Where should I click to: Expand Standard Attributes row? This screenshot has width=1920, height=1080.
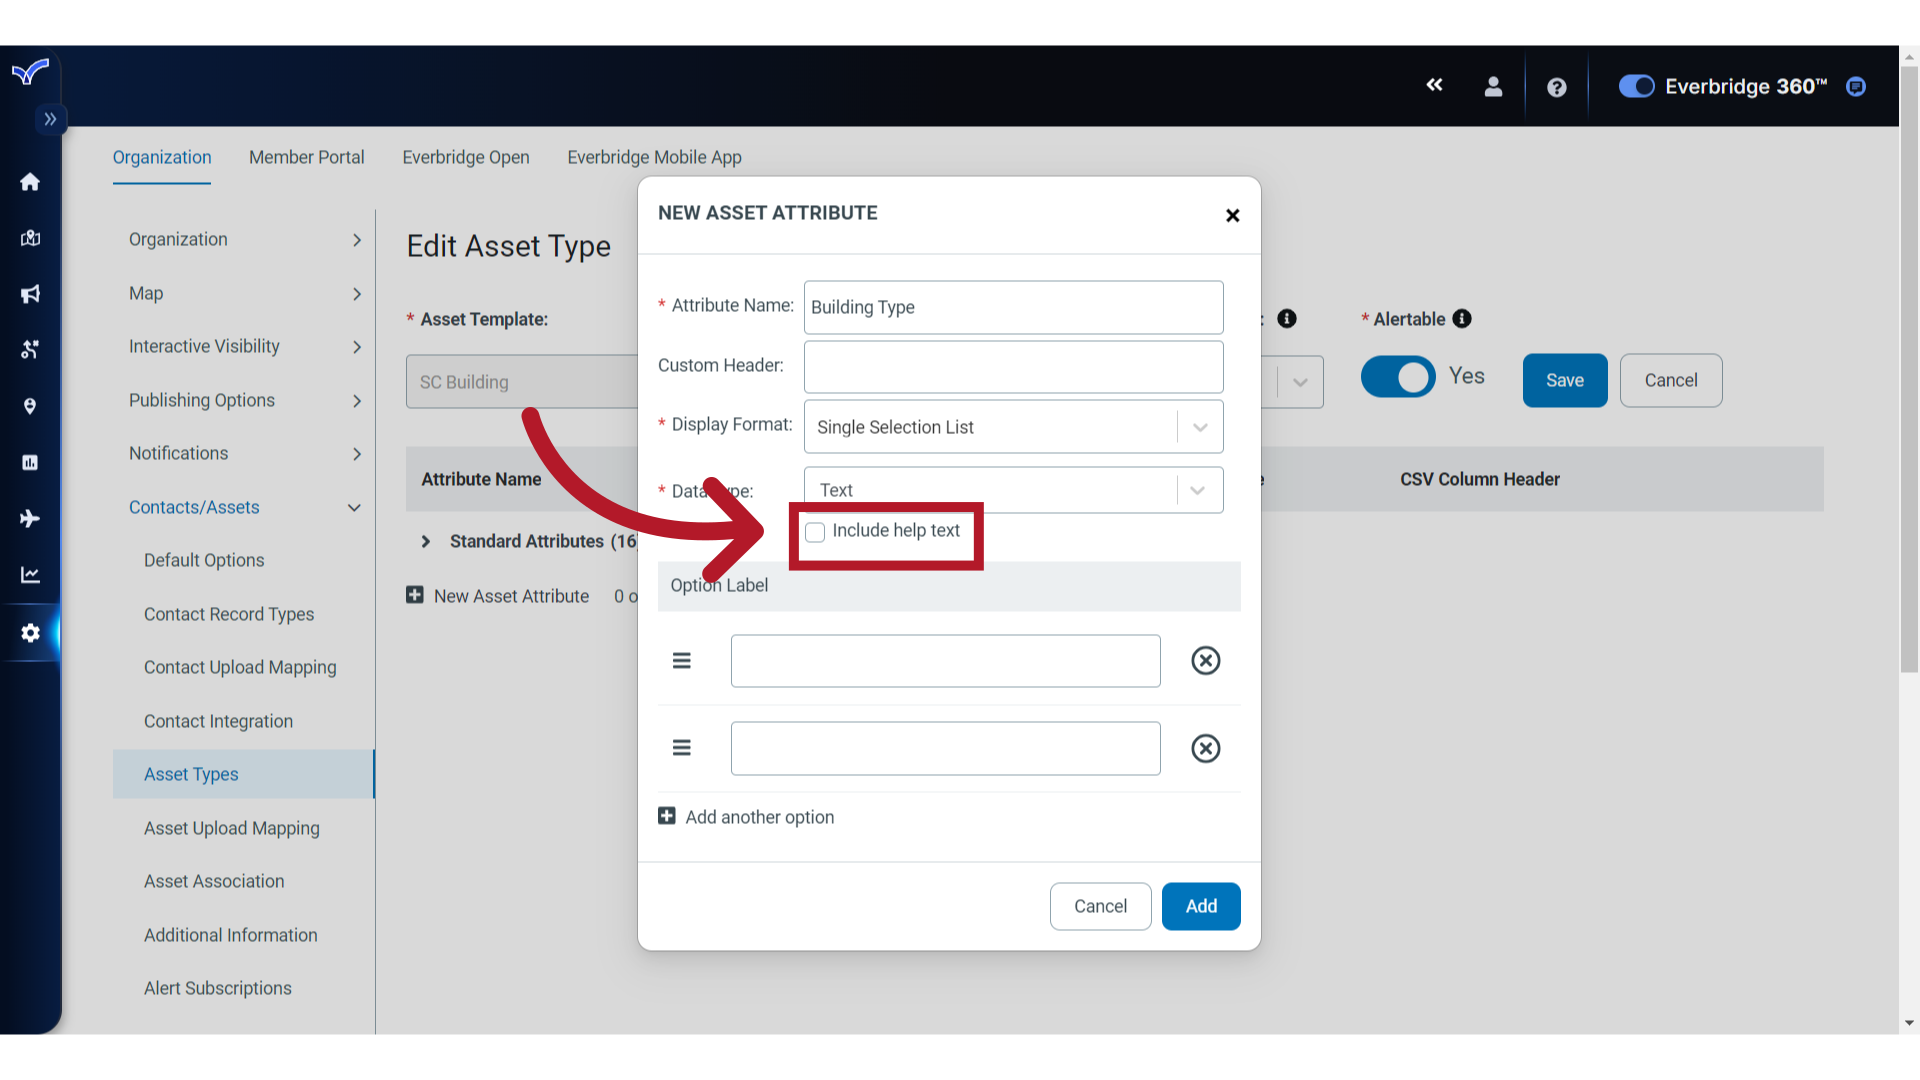point(426,541)
